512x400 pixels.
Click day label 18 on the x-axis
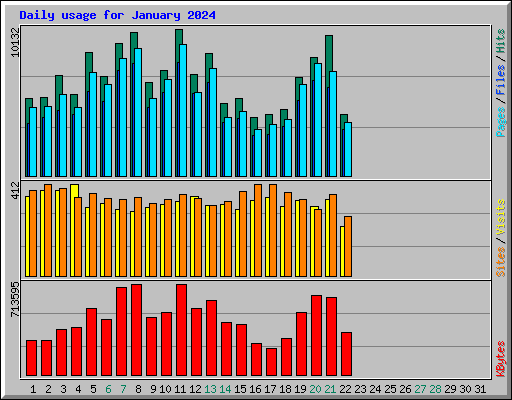point(285,389)
